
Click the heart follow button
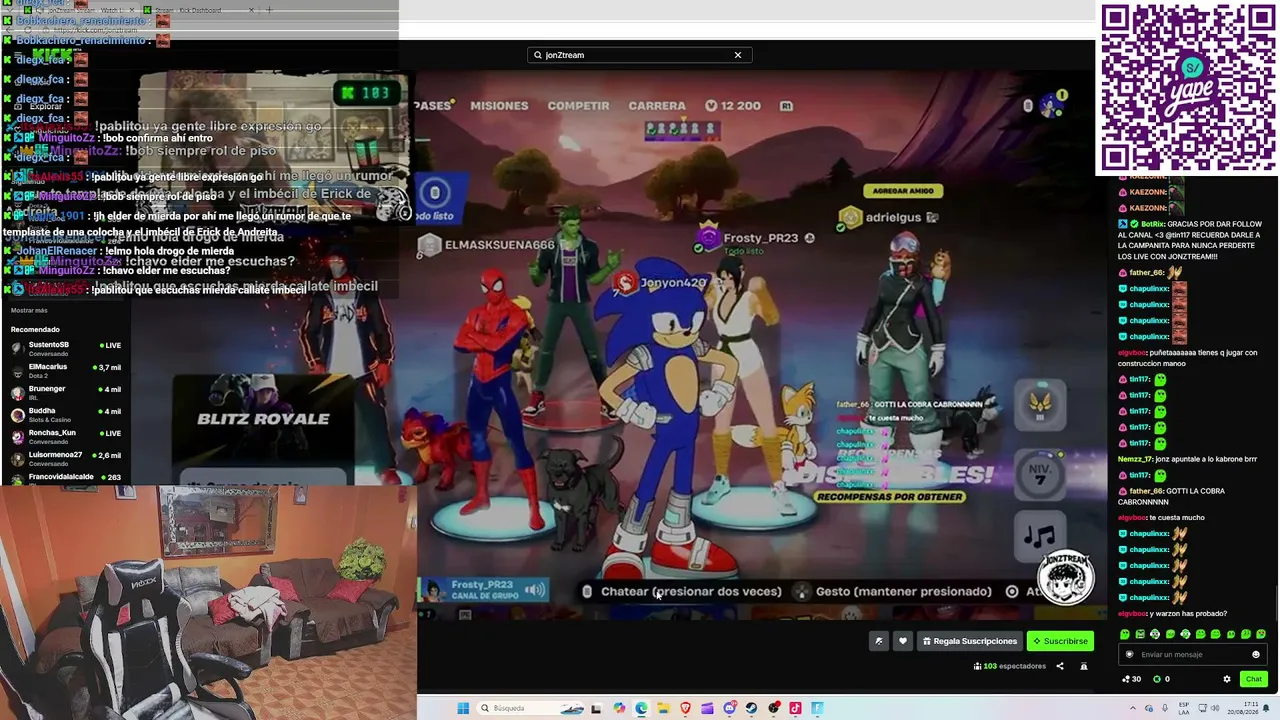(903, 641)
